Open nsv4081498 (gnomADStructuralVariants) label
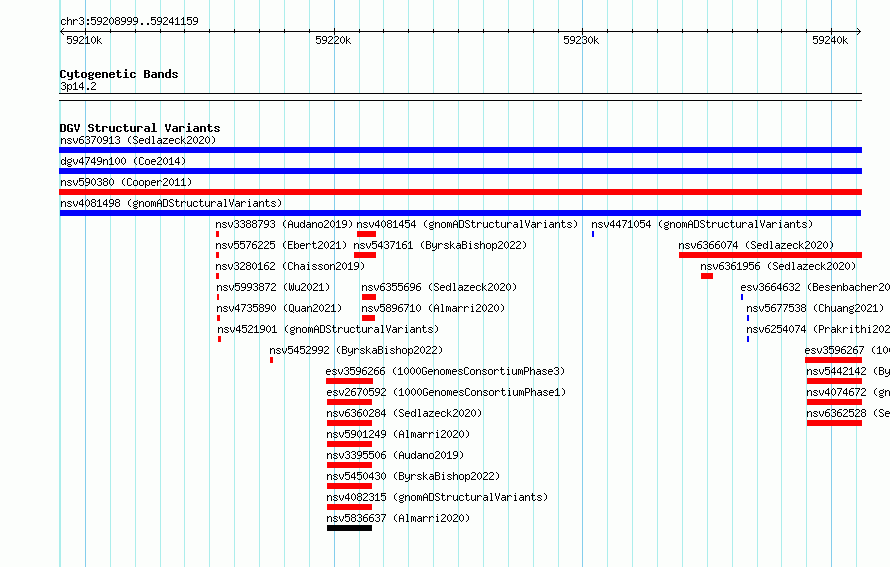The height and width of the screenshot is (567, 890). [x=171, y=203]
